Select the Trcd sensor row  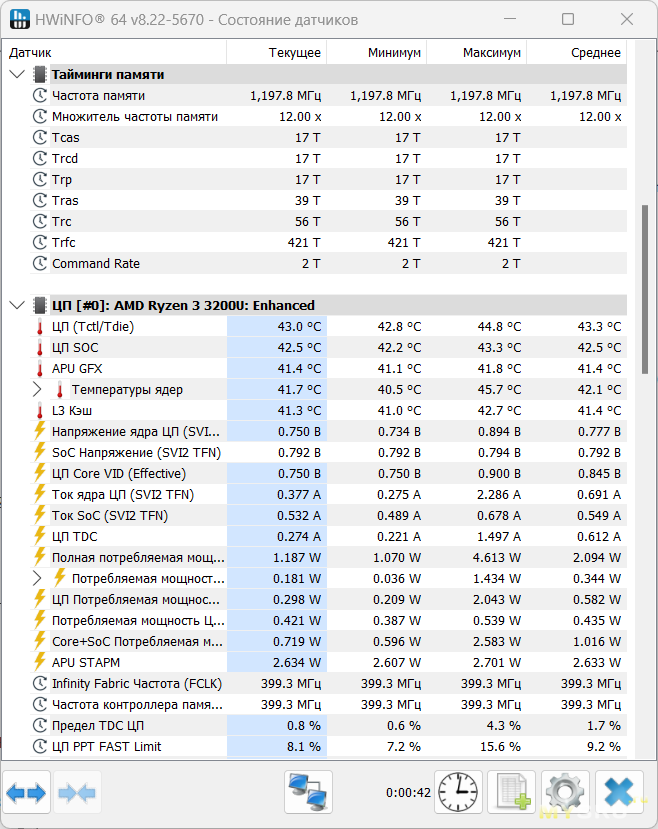tap(328, 159)
